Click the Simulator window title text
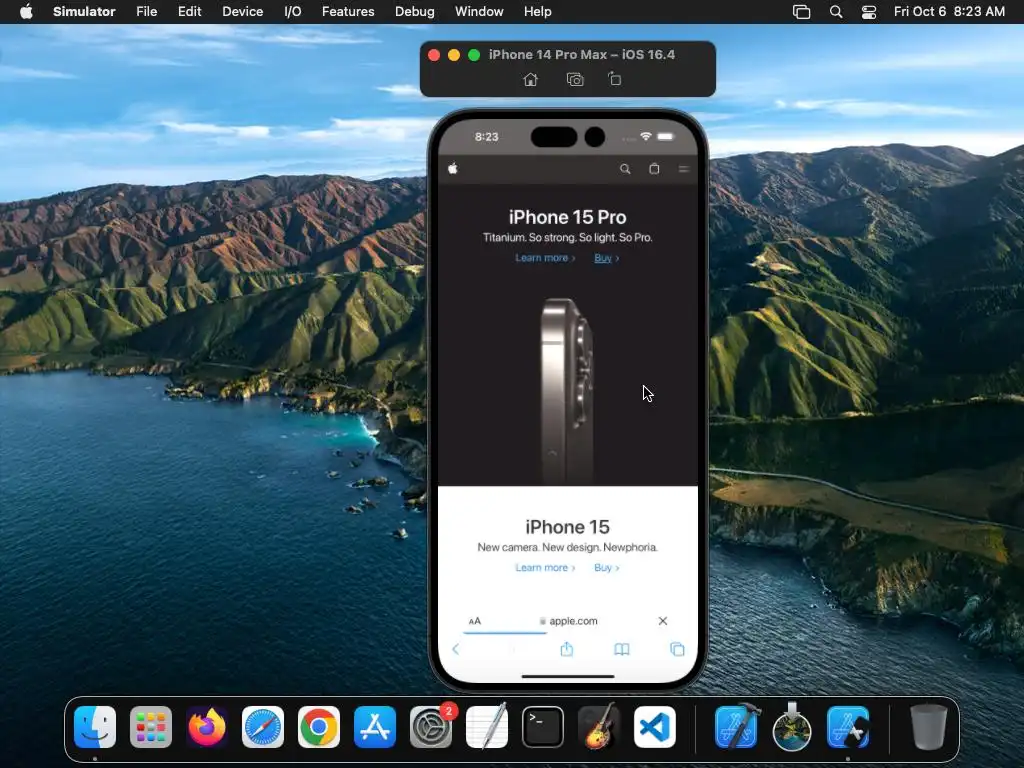 pyautogui.click(x=582, y=55)
